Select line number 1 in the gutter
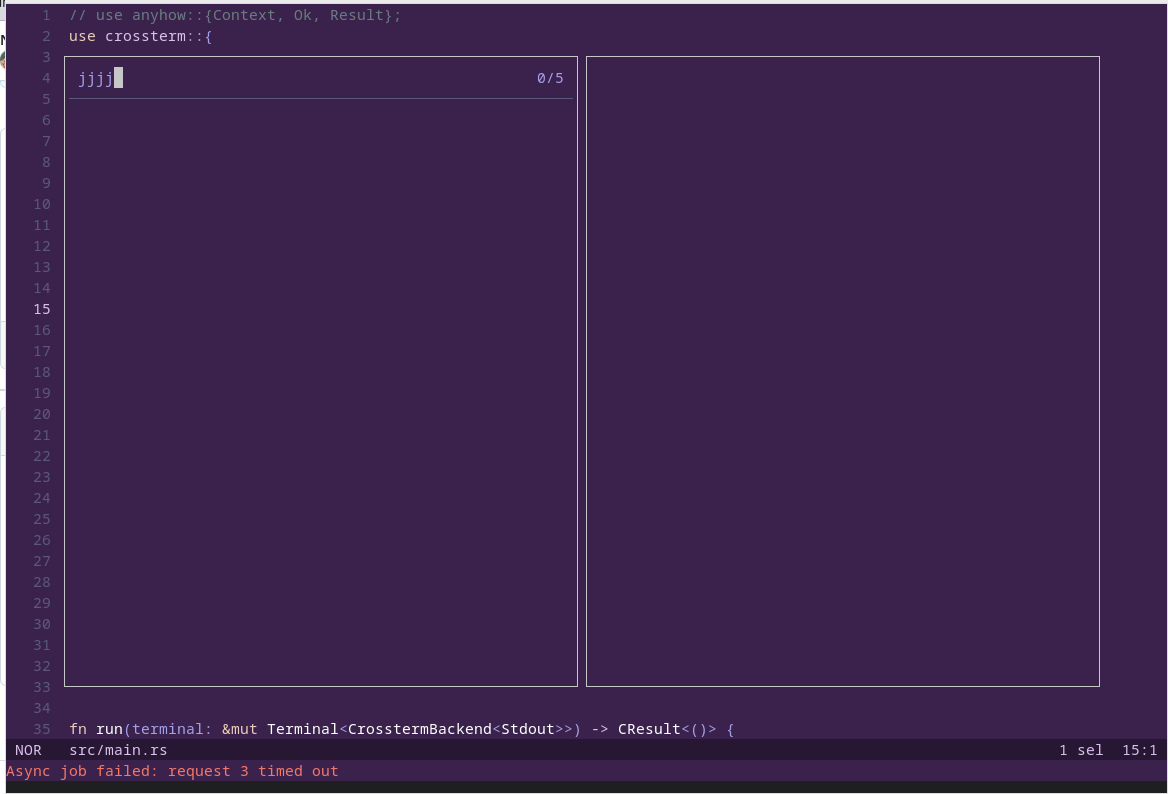The width and height of the screenshot is (1168, 794). [x=45, y=15]
